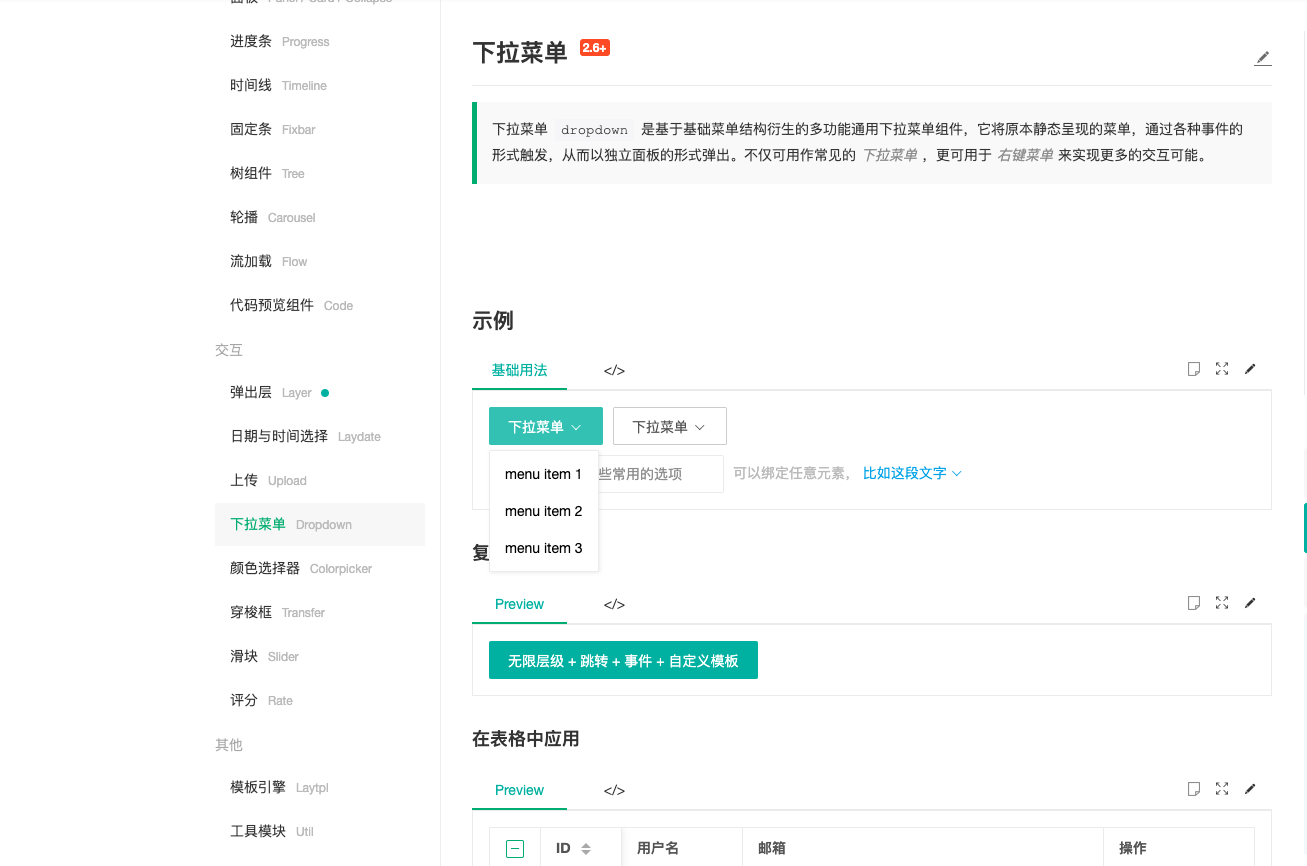Click the 2.6+ version badge
1307x866 pixels.
pos(595,48)
